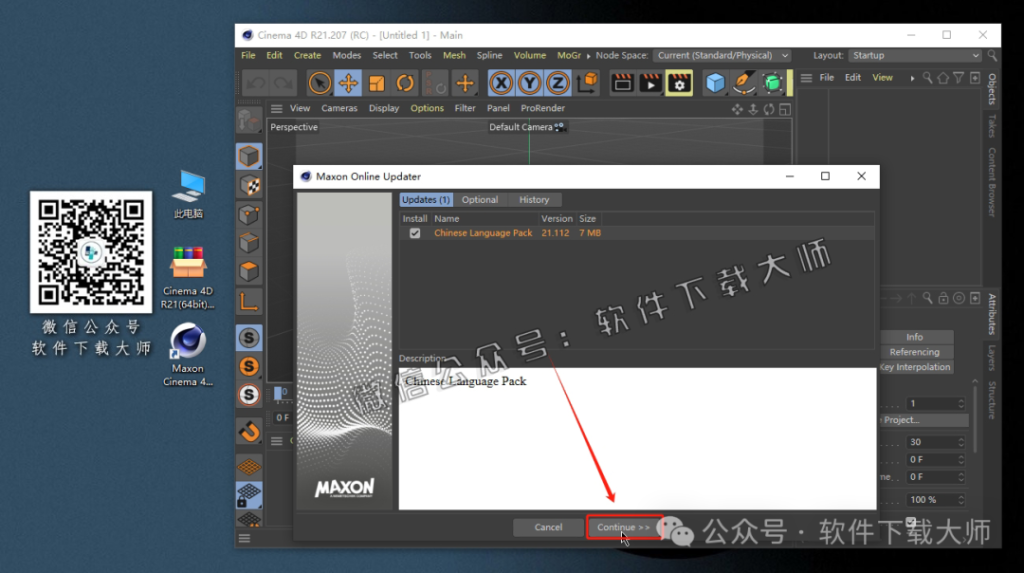Select the Polygons mode icon

pyautogui.click(x=249, y=272)
